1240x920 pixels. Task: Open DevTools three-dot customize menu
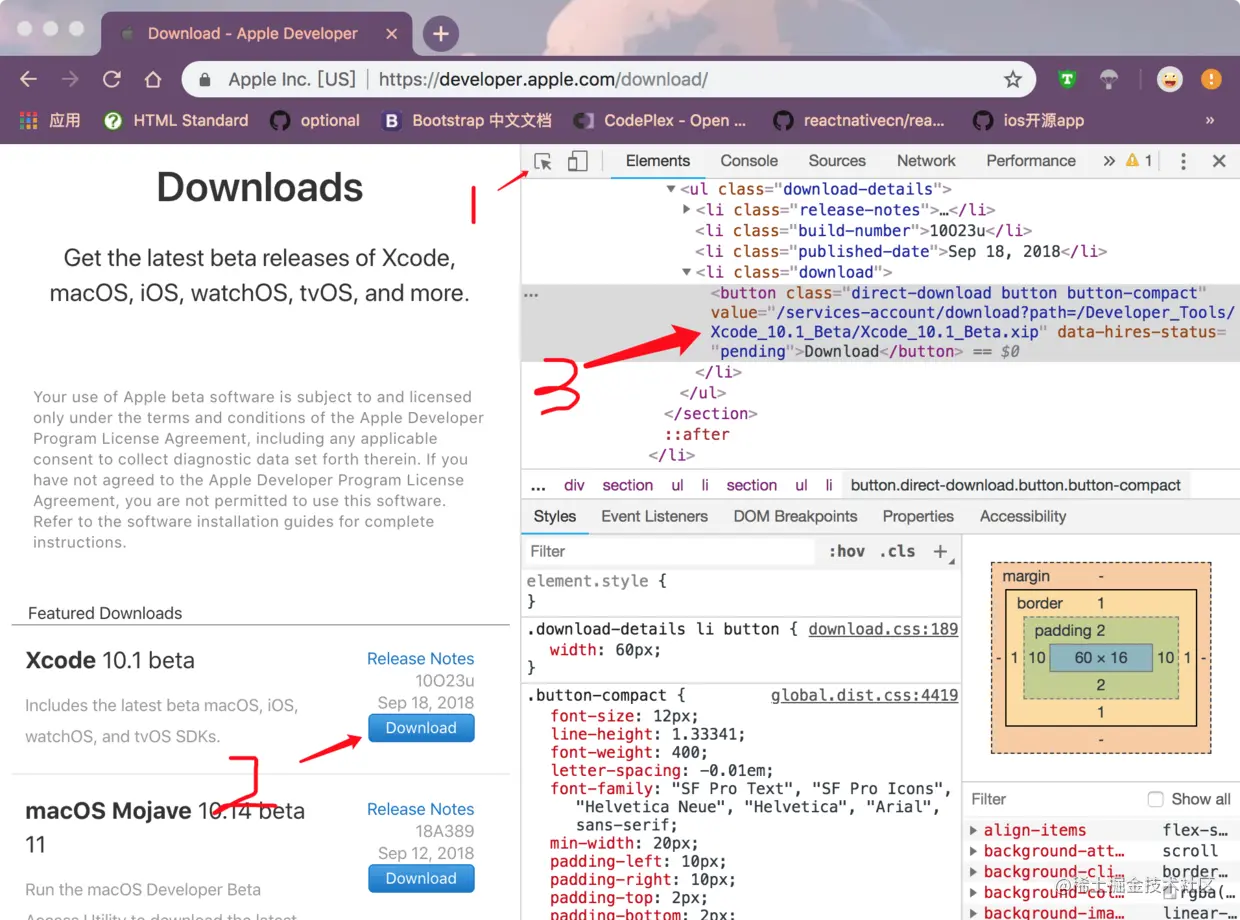point(1183,161)
